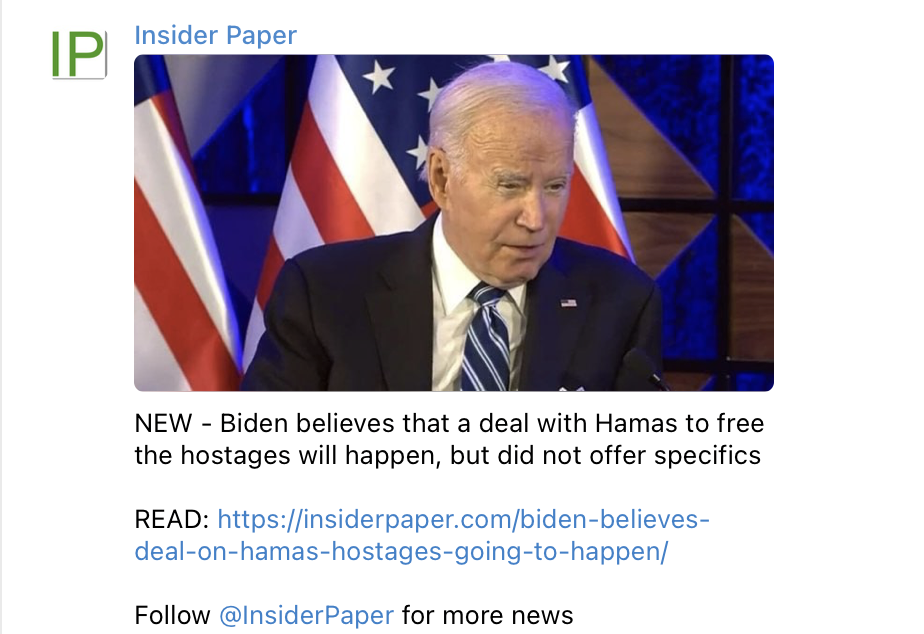Click the 'for more news' text
Screen dimensions: 924x634
coord(487,616)
